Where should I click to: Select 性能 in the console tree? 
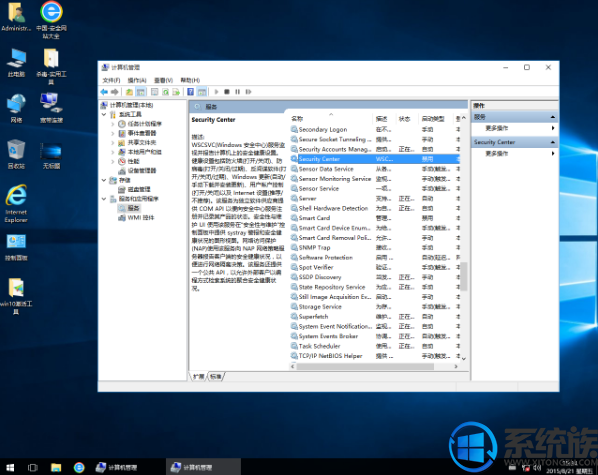coord(133,161)
